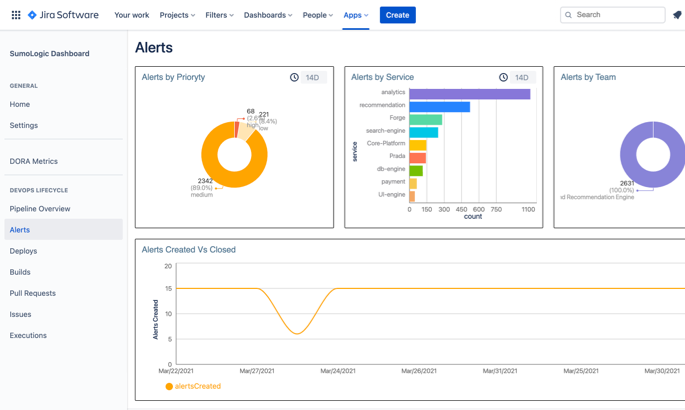Open Pull Requests in sidebar
The height and width of the screenshot is (410, 685).
pyautogui.click(x=33, y=293)
